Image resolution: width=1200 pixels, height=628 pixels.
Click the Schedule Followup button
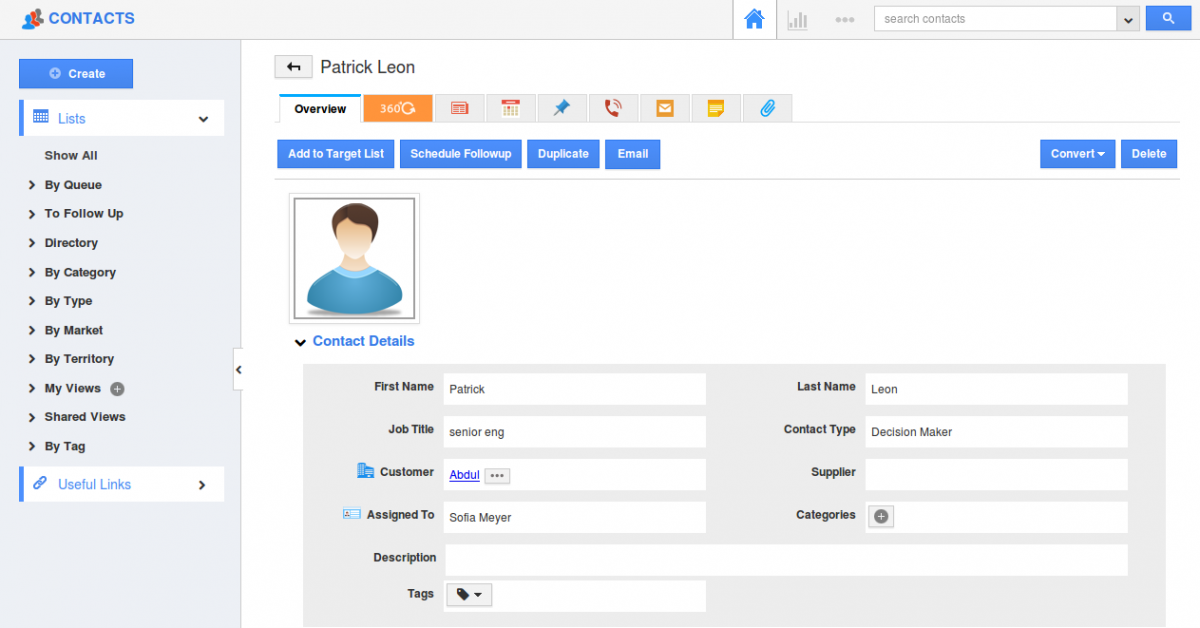pyautogui.click(x=460, y=153)
